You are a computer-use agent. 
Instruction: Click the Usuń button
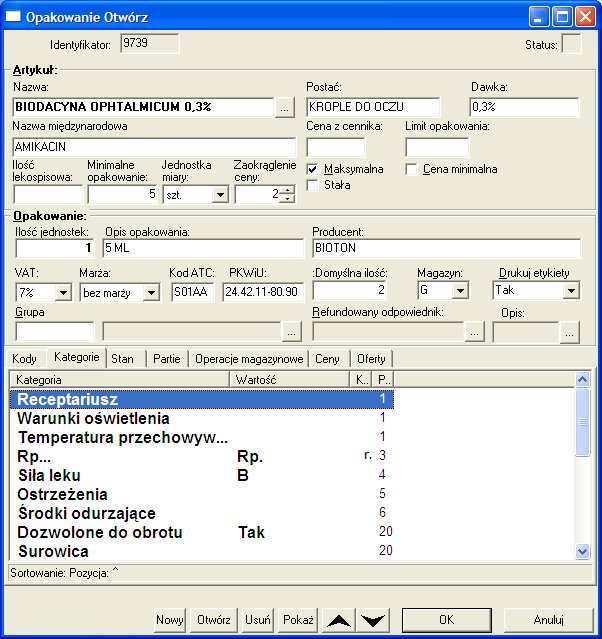(258, 620)
